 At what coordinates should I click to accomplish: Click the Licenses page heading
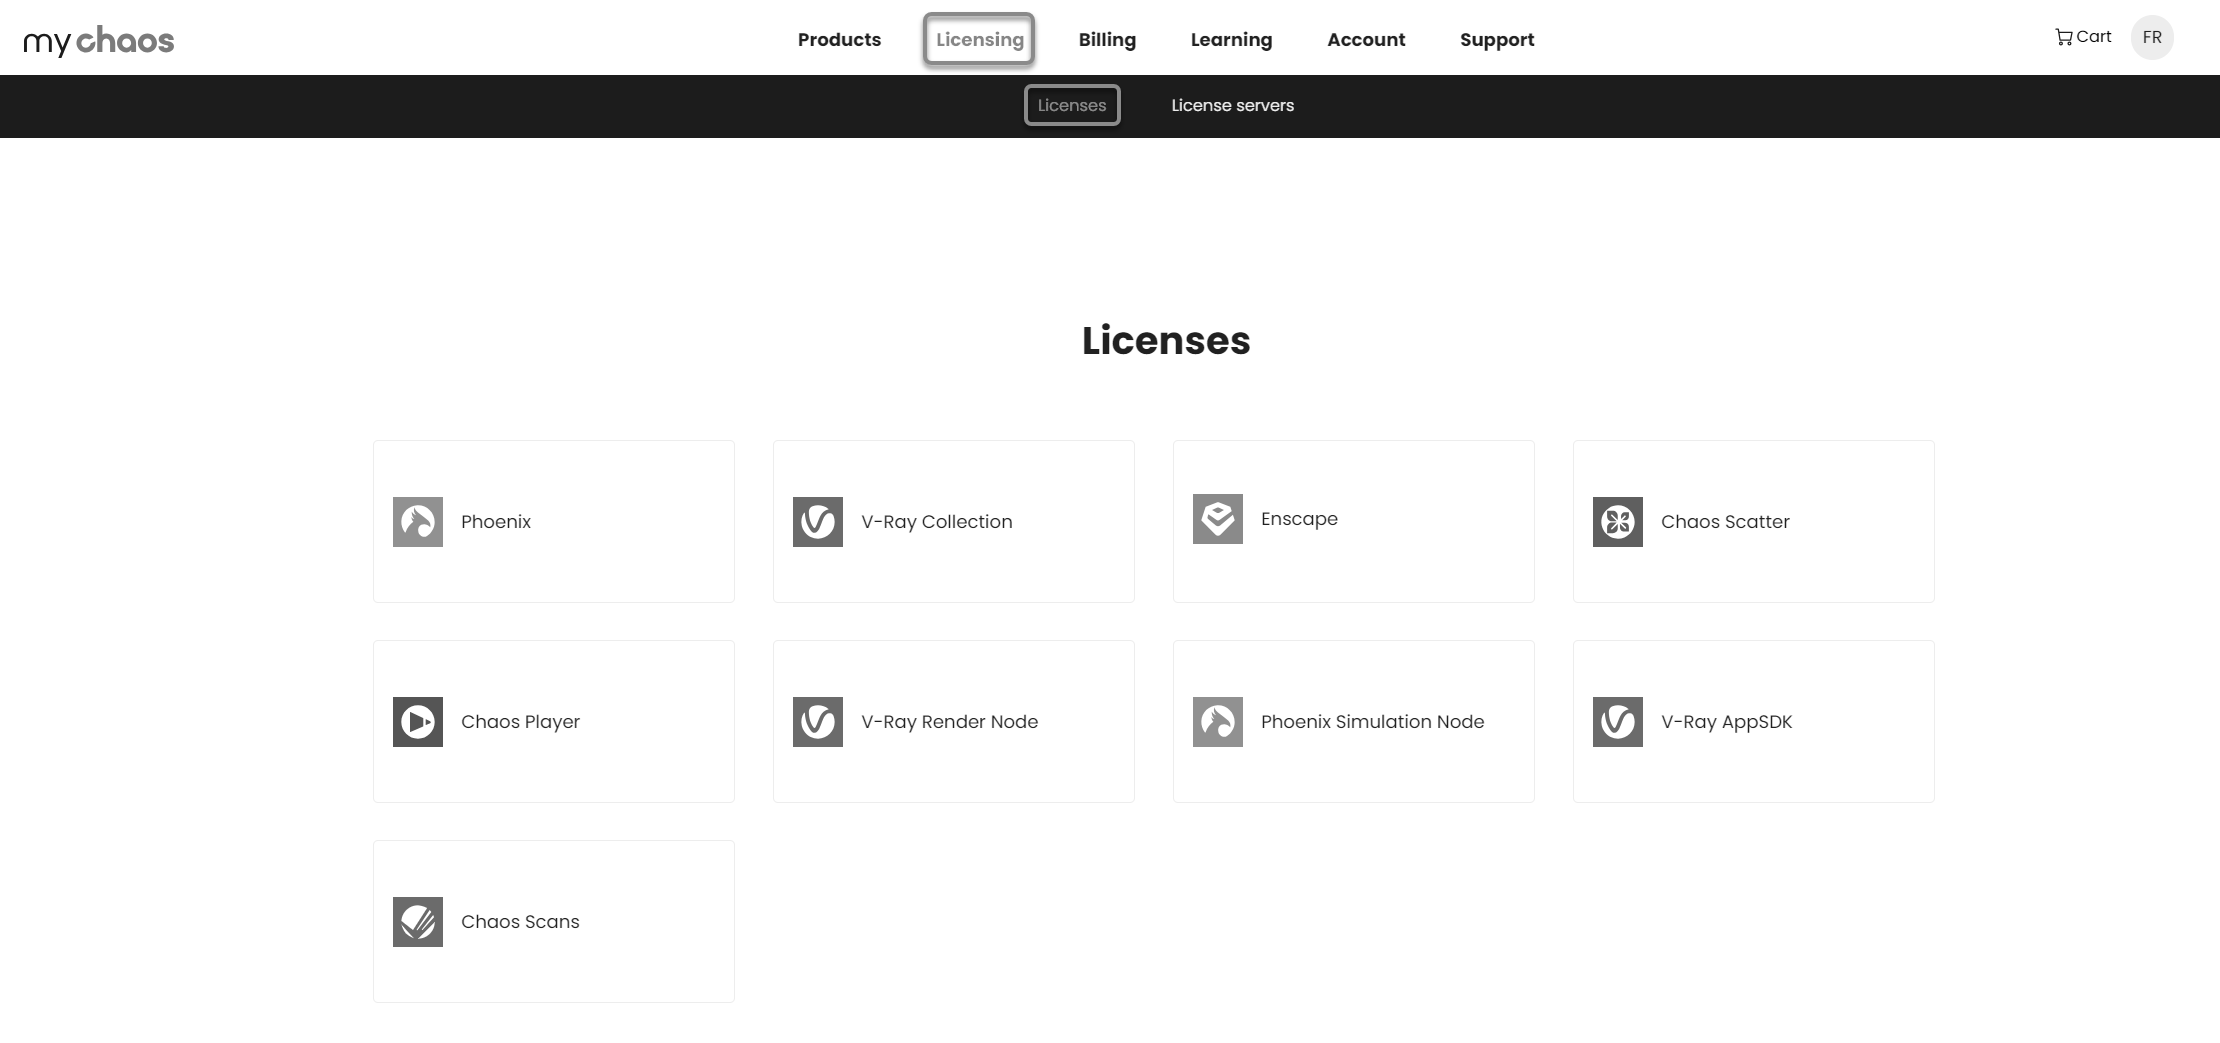tap(1166, 340)
